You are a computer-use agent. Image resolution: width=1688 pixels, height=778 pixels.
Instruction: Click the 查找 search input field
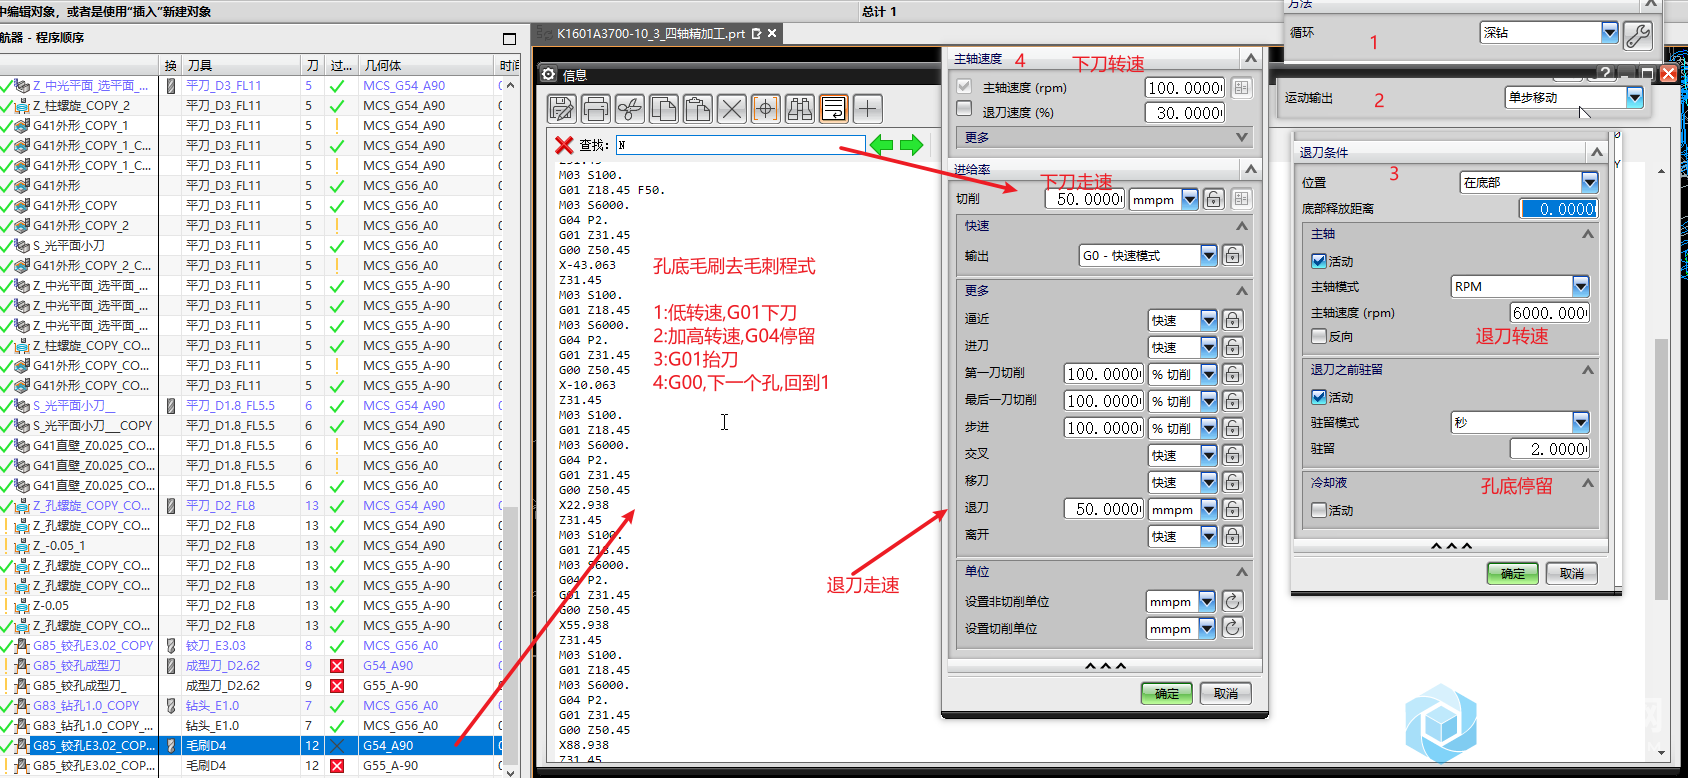point(740,145)
